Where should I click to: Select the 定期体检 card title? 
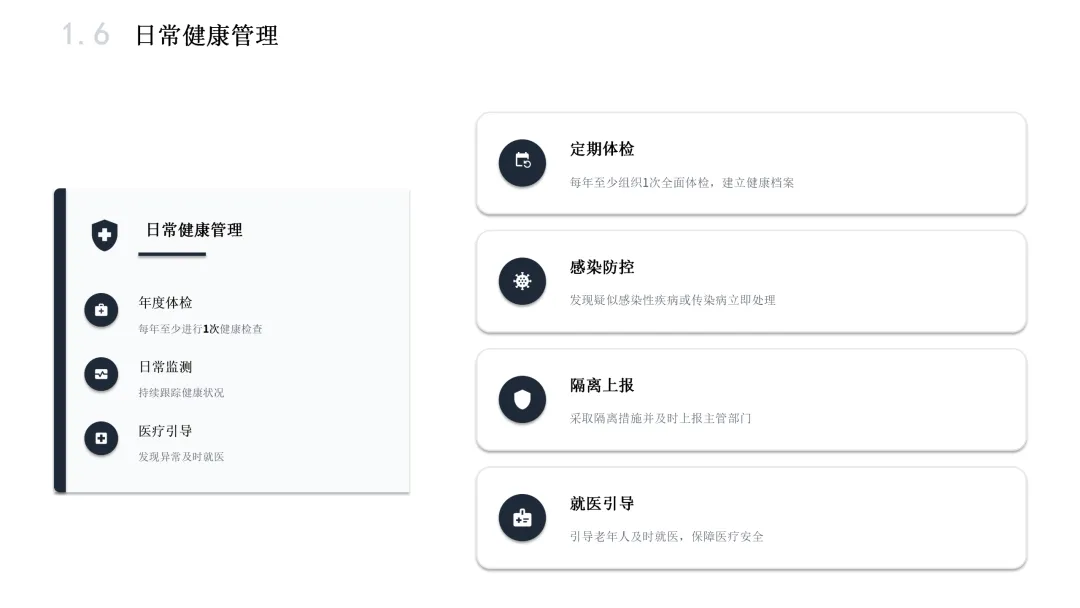click(x=602, y=149)
